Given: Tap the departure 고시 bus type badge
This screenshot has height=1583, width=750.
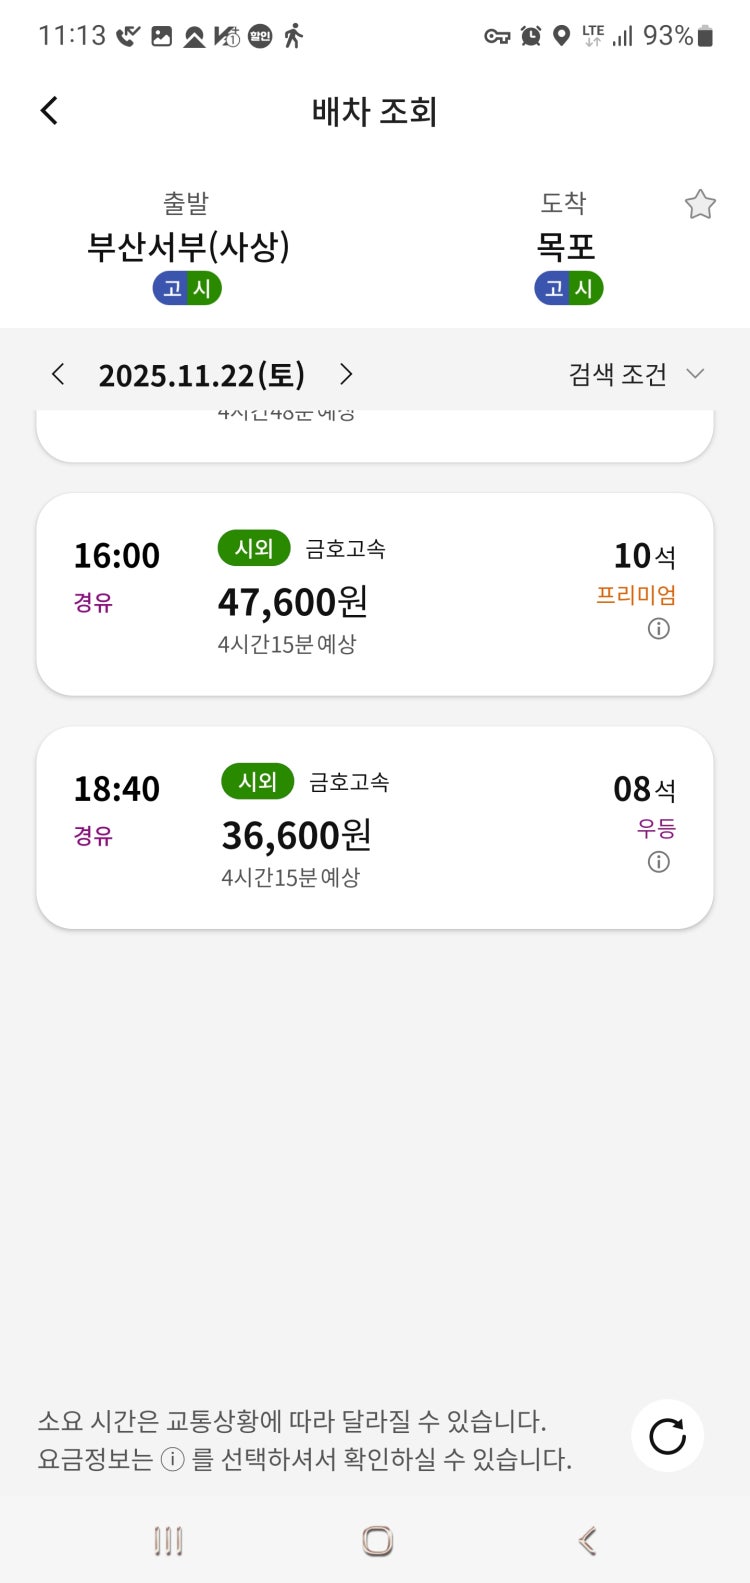Looking at the screenshot, I should point(187,289).
